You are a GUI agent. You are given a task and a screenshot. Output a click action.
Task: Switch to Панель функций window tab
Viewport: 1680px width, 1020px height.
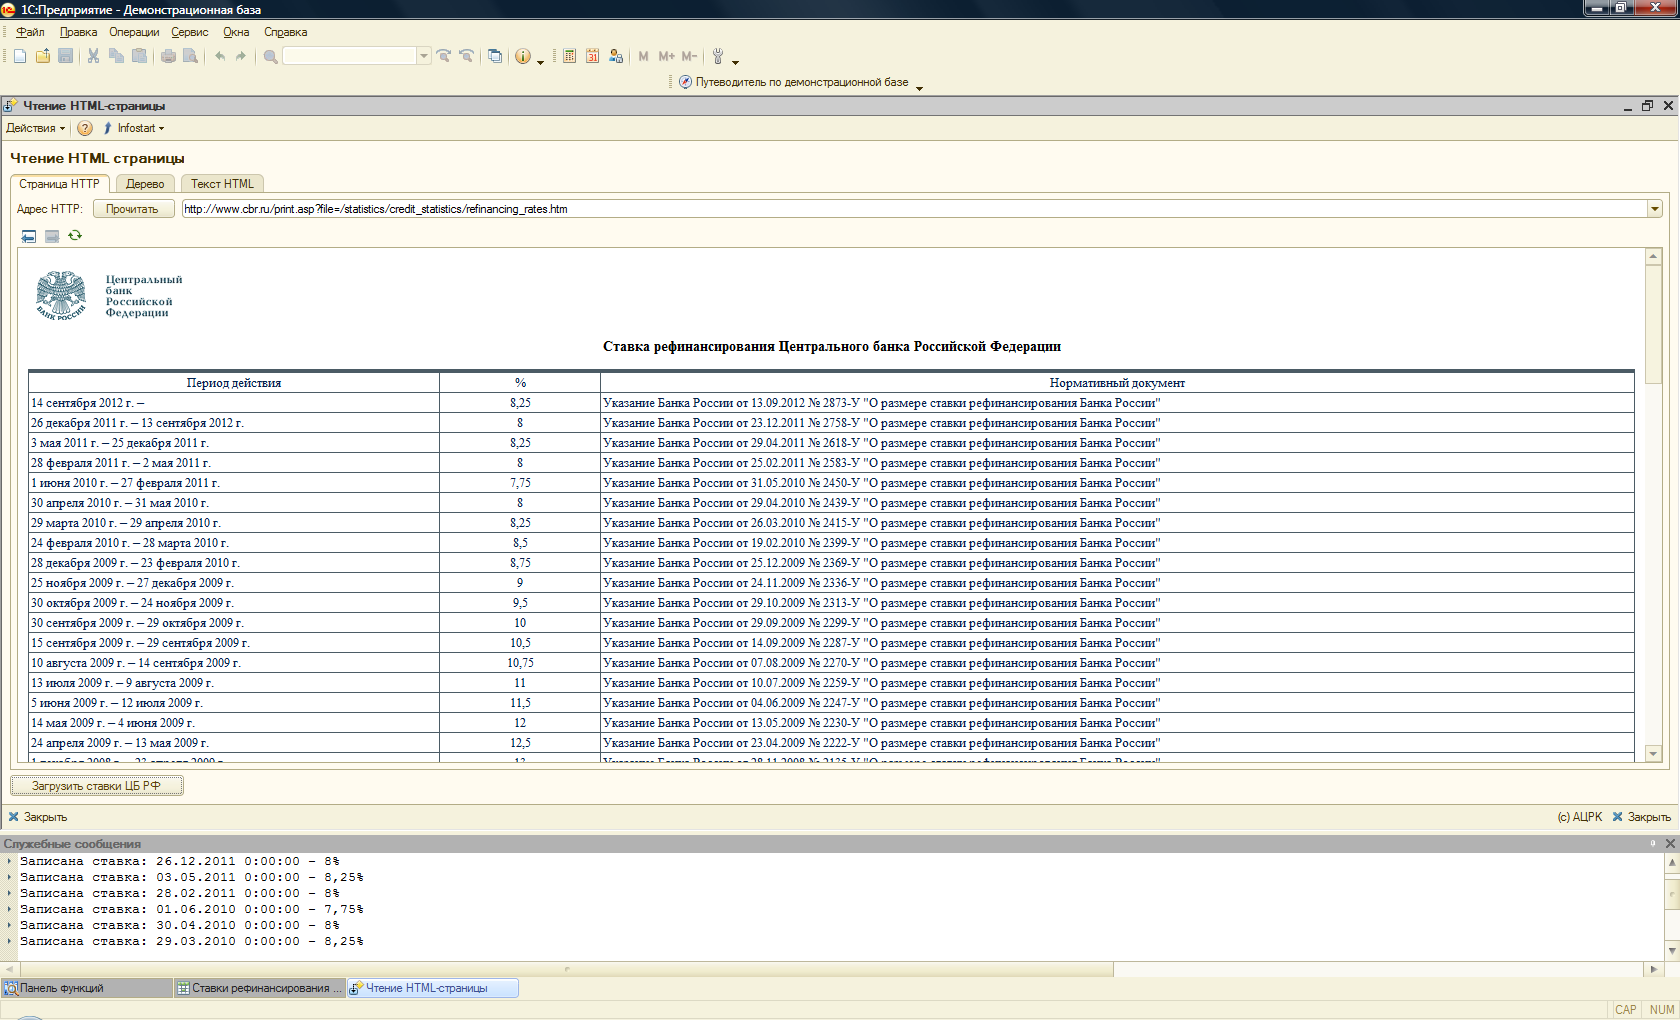pos(87,988)
